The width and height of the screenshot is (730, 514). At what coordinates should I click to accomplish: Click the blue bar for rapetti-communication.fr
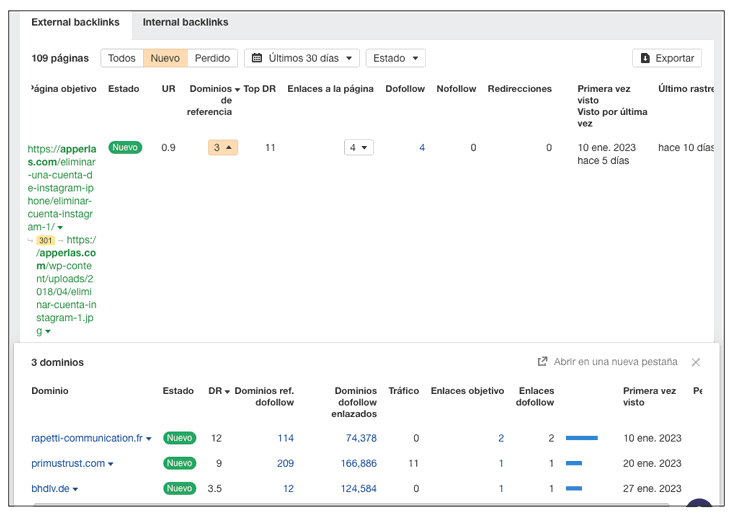(x=581, y=438)
